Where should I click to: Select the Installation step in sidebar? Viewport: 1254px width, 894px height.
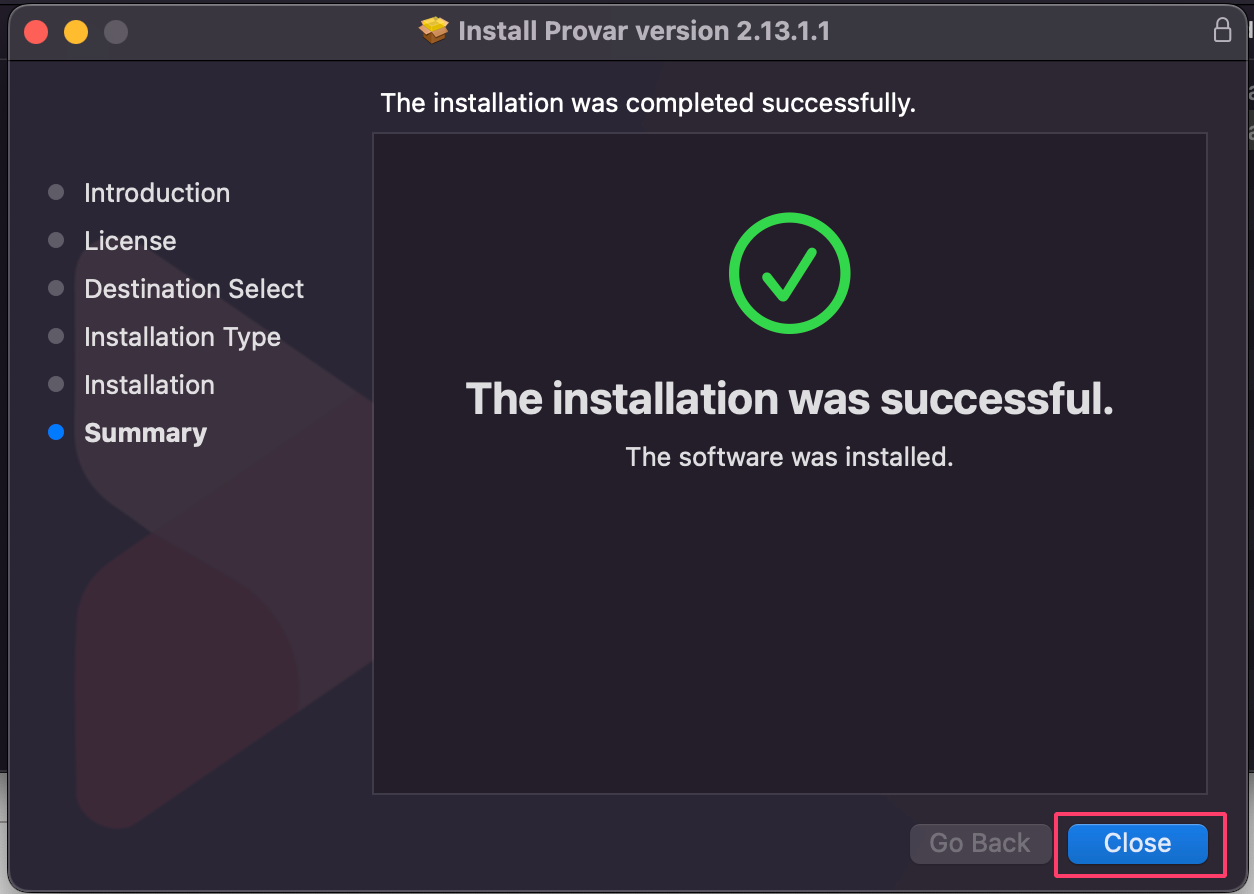pyautogui.click(x=149, y=385)
